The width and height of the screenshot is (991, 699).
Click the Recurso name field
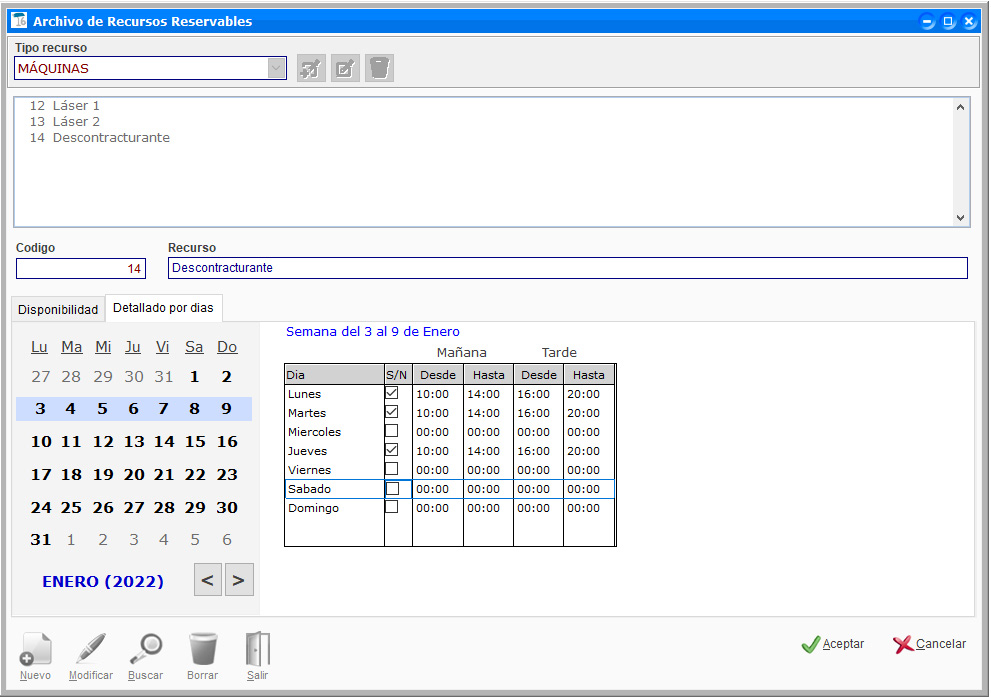(x=568, y=268)
